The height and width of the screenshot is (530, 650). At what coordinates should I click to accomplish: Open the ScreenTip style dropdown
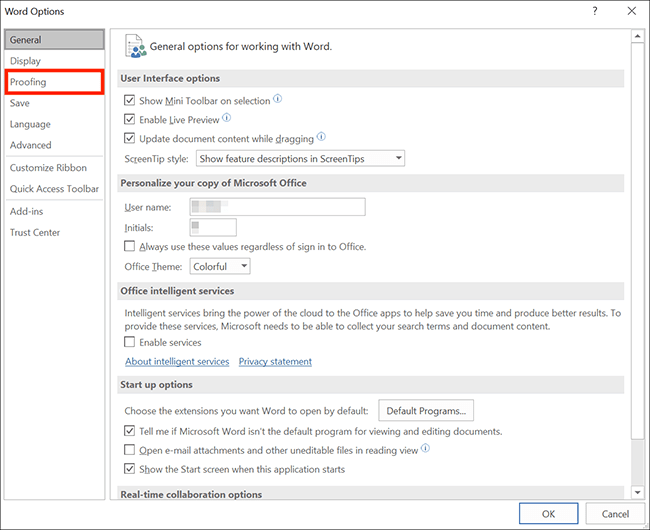coord(300,158)
